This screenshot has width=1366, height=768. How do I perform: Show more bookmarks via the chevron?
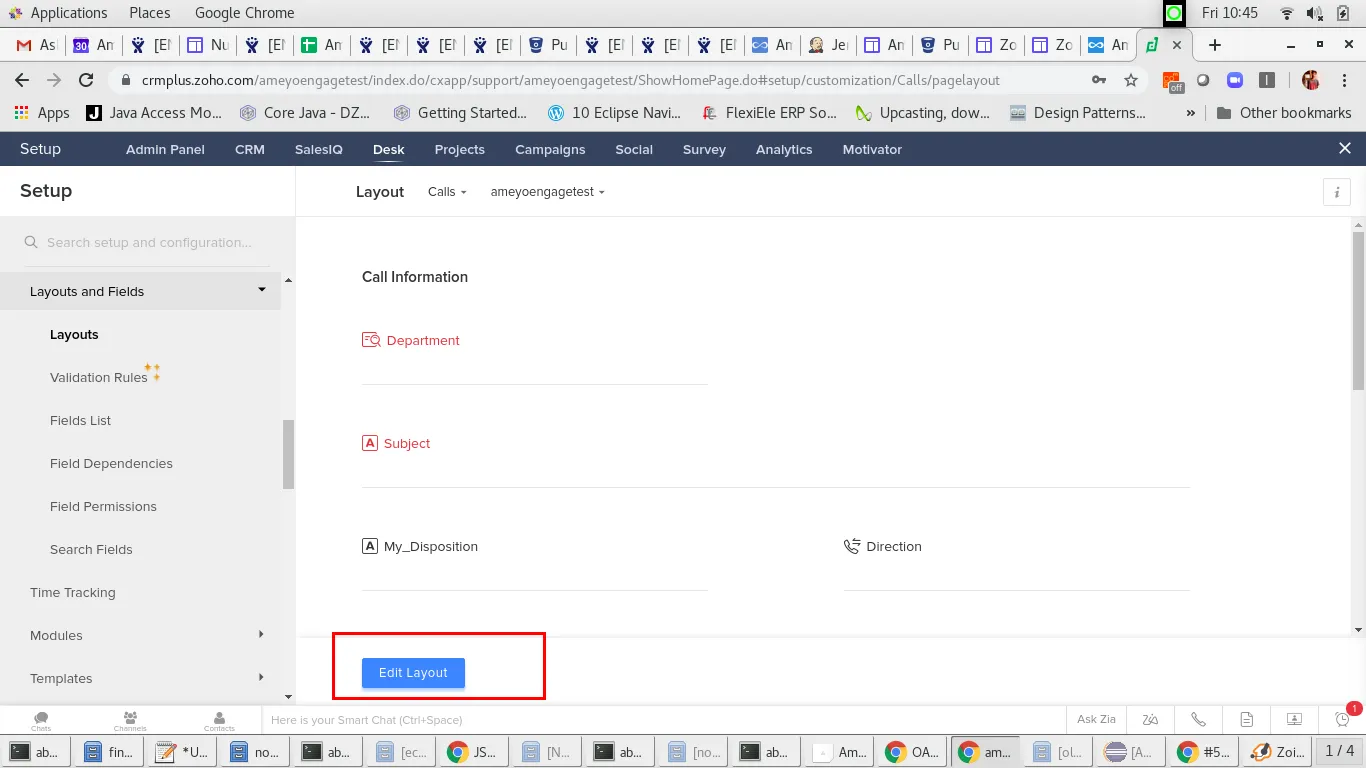pos(1190,113)
